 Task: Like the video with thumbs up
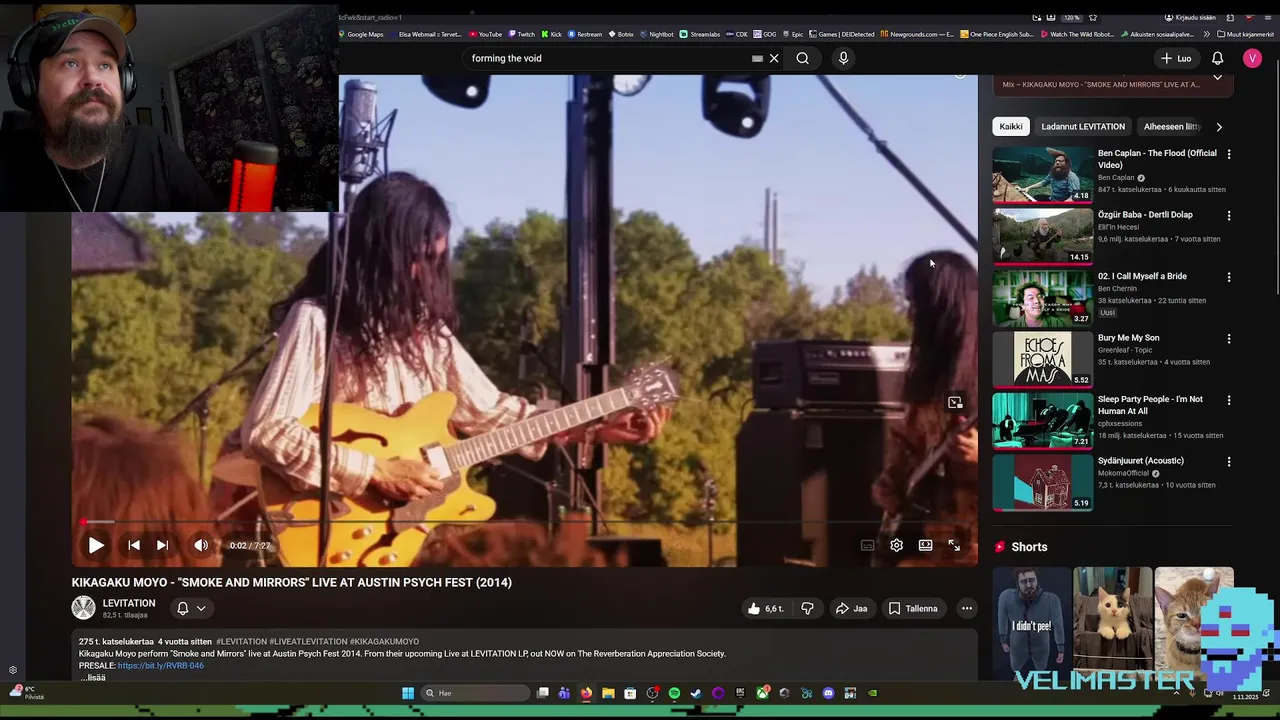pyautogui.click(x=767, y=608)
